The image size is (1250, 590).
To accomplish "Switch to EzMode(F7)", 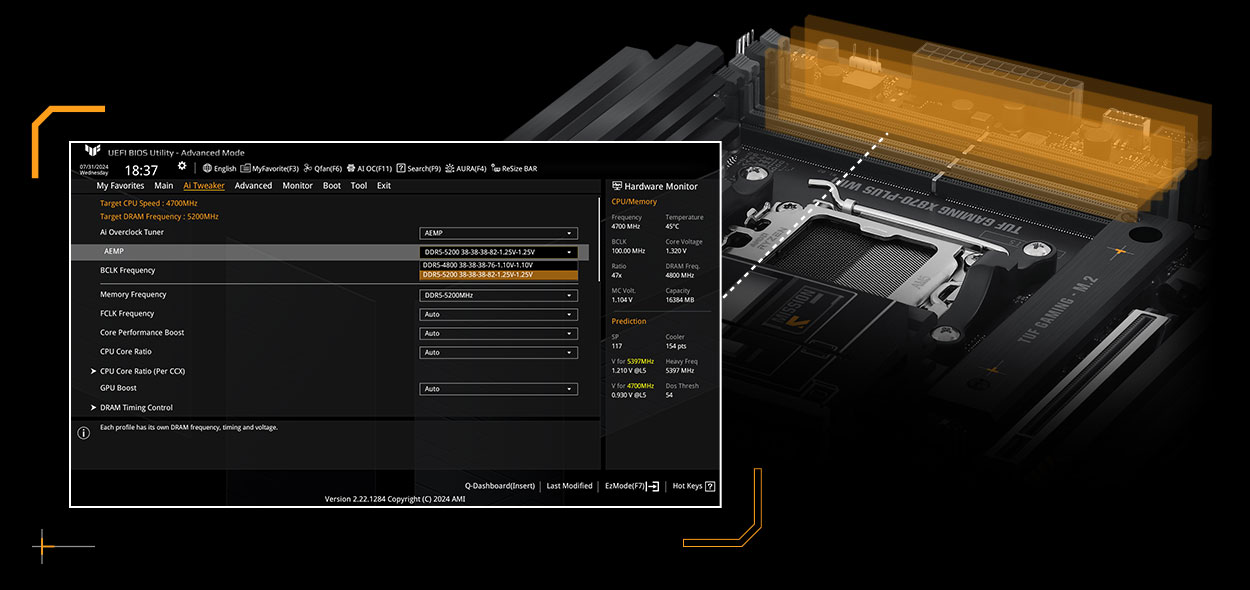I will (632, 486).
